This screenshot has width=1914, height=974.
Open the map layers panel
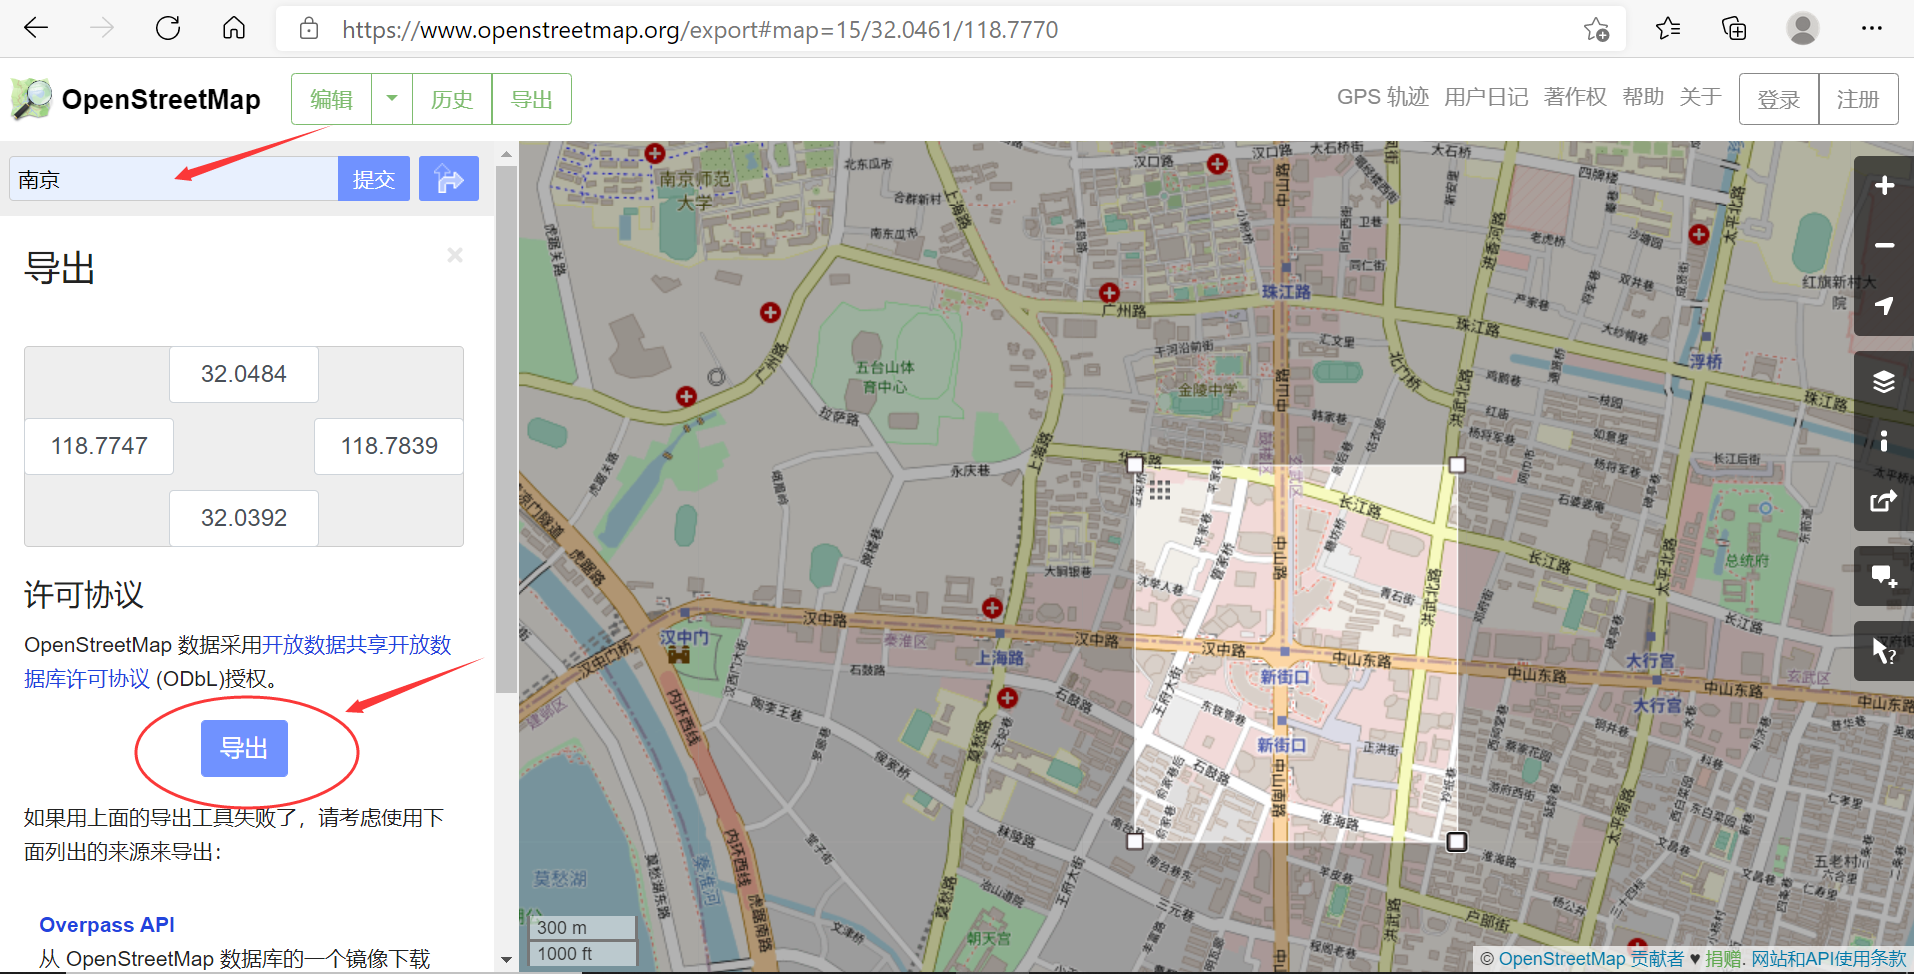pyautogui.click(x=1885, y=381)
